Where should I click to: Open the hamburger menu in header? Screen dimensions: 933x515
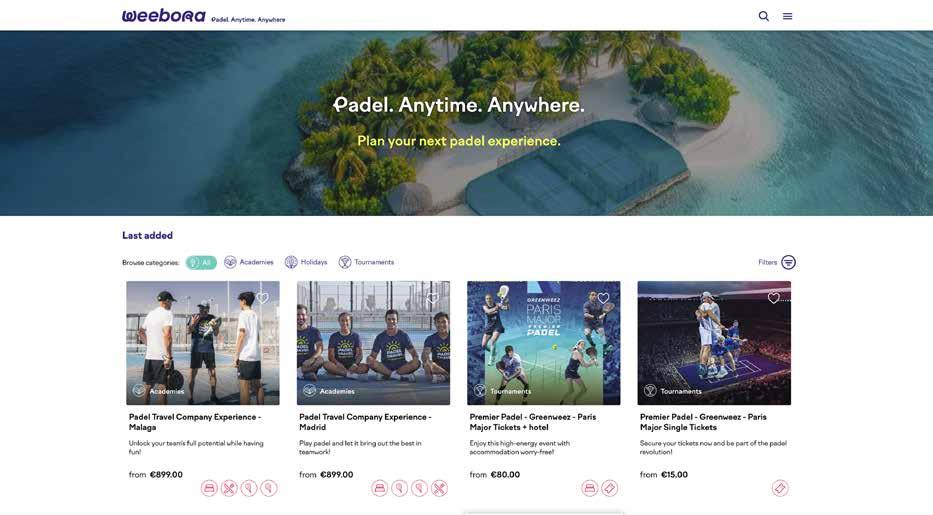coord(787,16)
